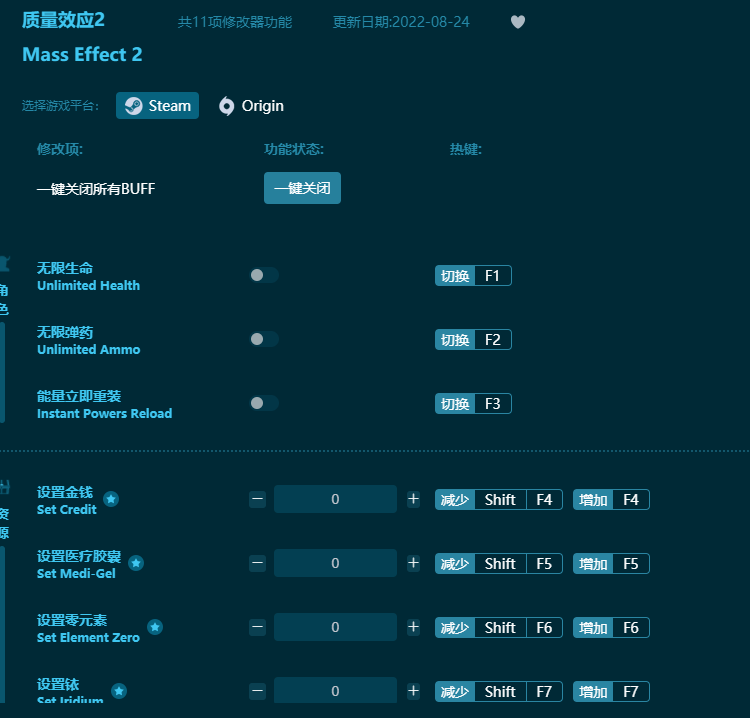
Task: Click the 'Set Credit' label
Action: click(x=66, y=509)
